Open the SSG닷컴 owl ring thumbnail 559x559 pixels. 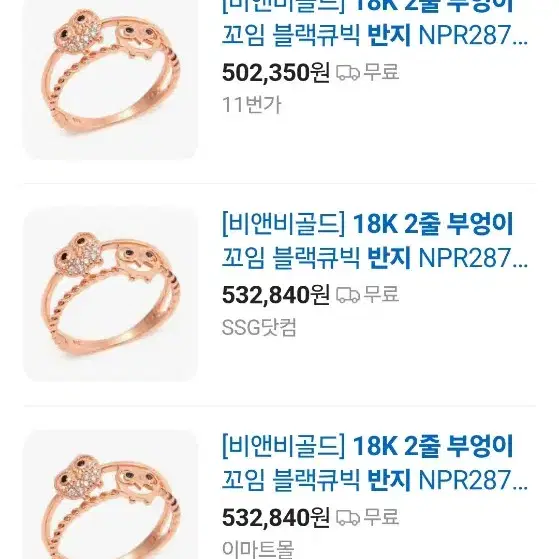click(110, 294)
